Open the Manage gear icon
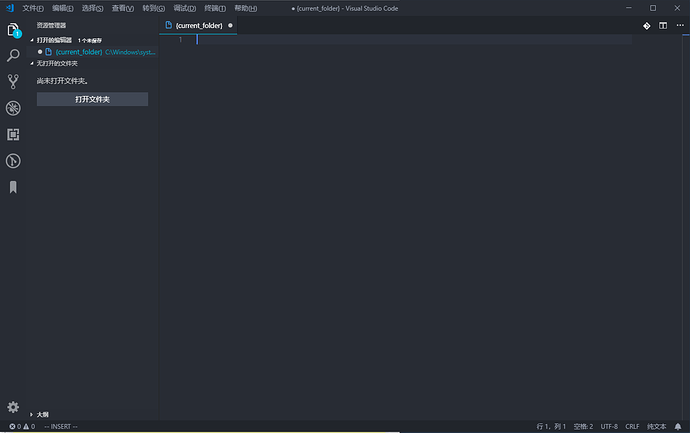This screenshot has height=433, width=690. click(13, 407)
